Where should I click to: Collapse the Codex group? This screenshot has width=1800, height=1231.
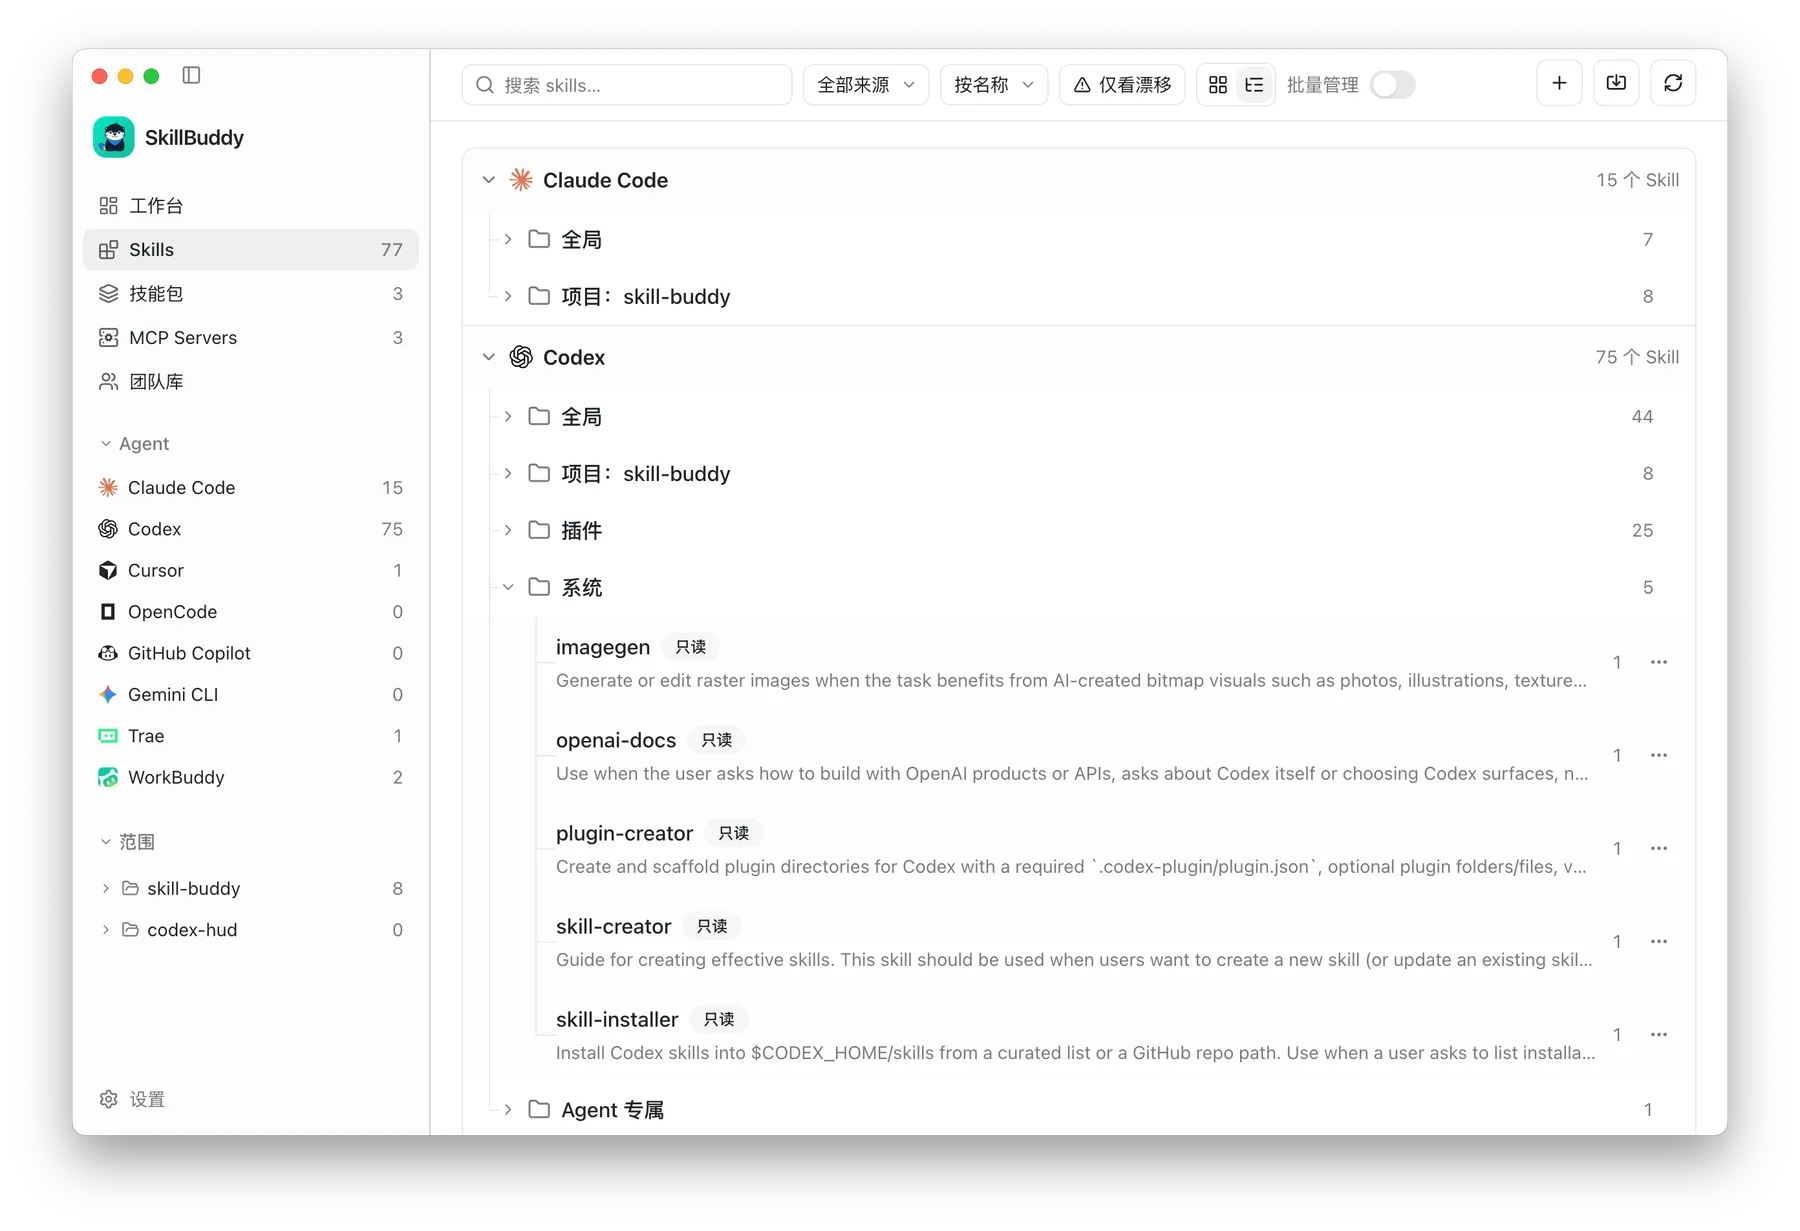[x=489, y=357]
